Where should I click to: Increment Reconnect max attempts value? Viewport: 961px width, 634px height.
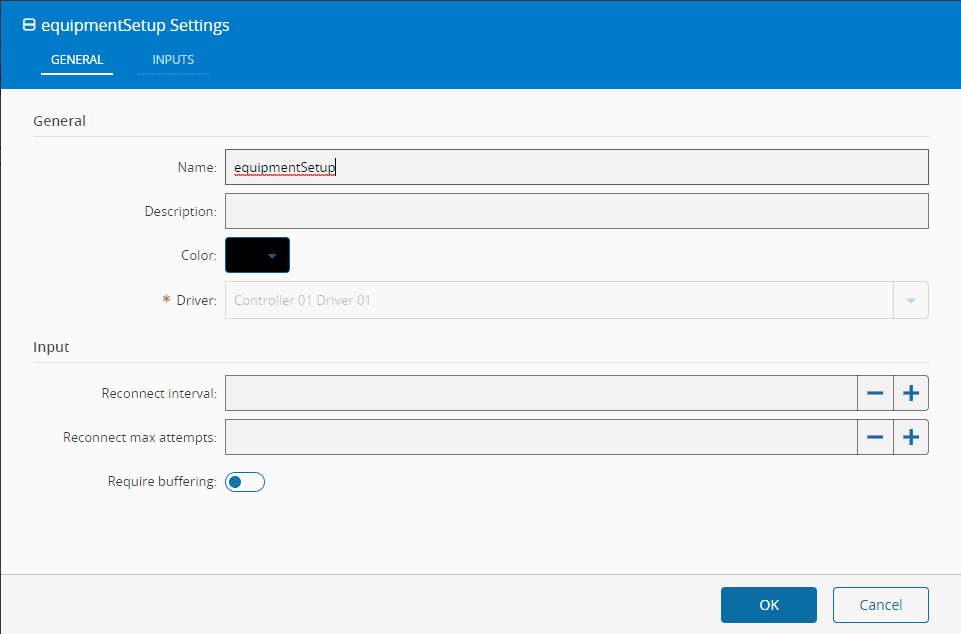pos(911,437)
